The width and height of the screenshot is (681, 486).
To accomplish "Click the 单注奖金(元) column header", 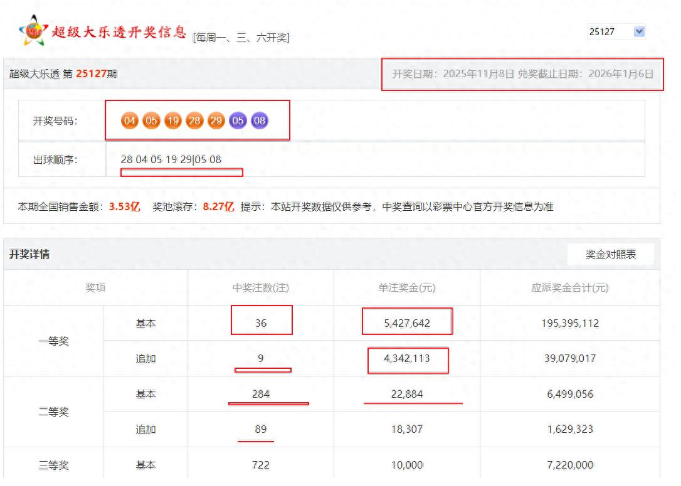I will 406,288.
